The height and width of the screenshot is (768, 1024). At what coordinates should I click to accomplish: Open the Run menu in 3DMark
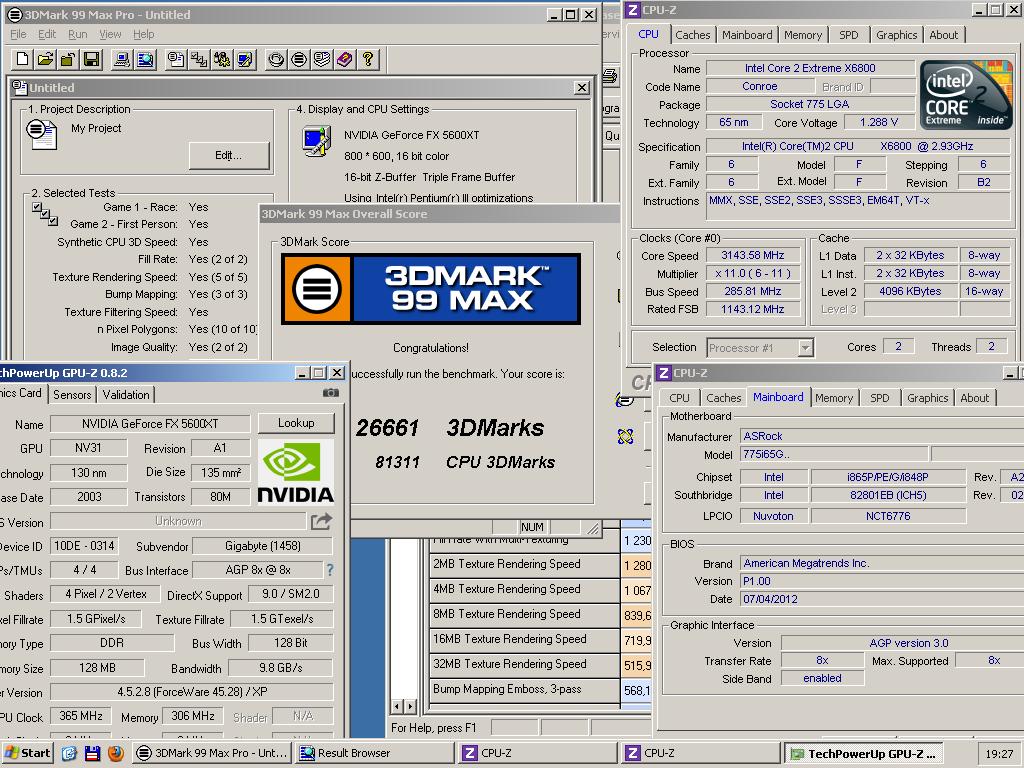point(78,34)
